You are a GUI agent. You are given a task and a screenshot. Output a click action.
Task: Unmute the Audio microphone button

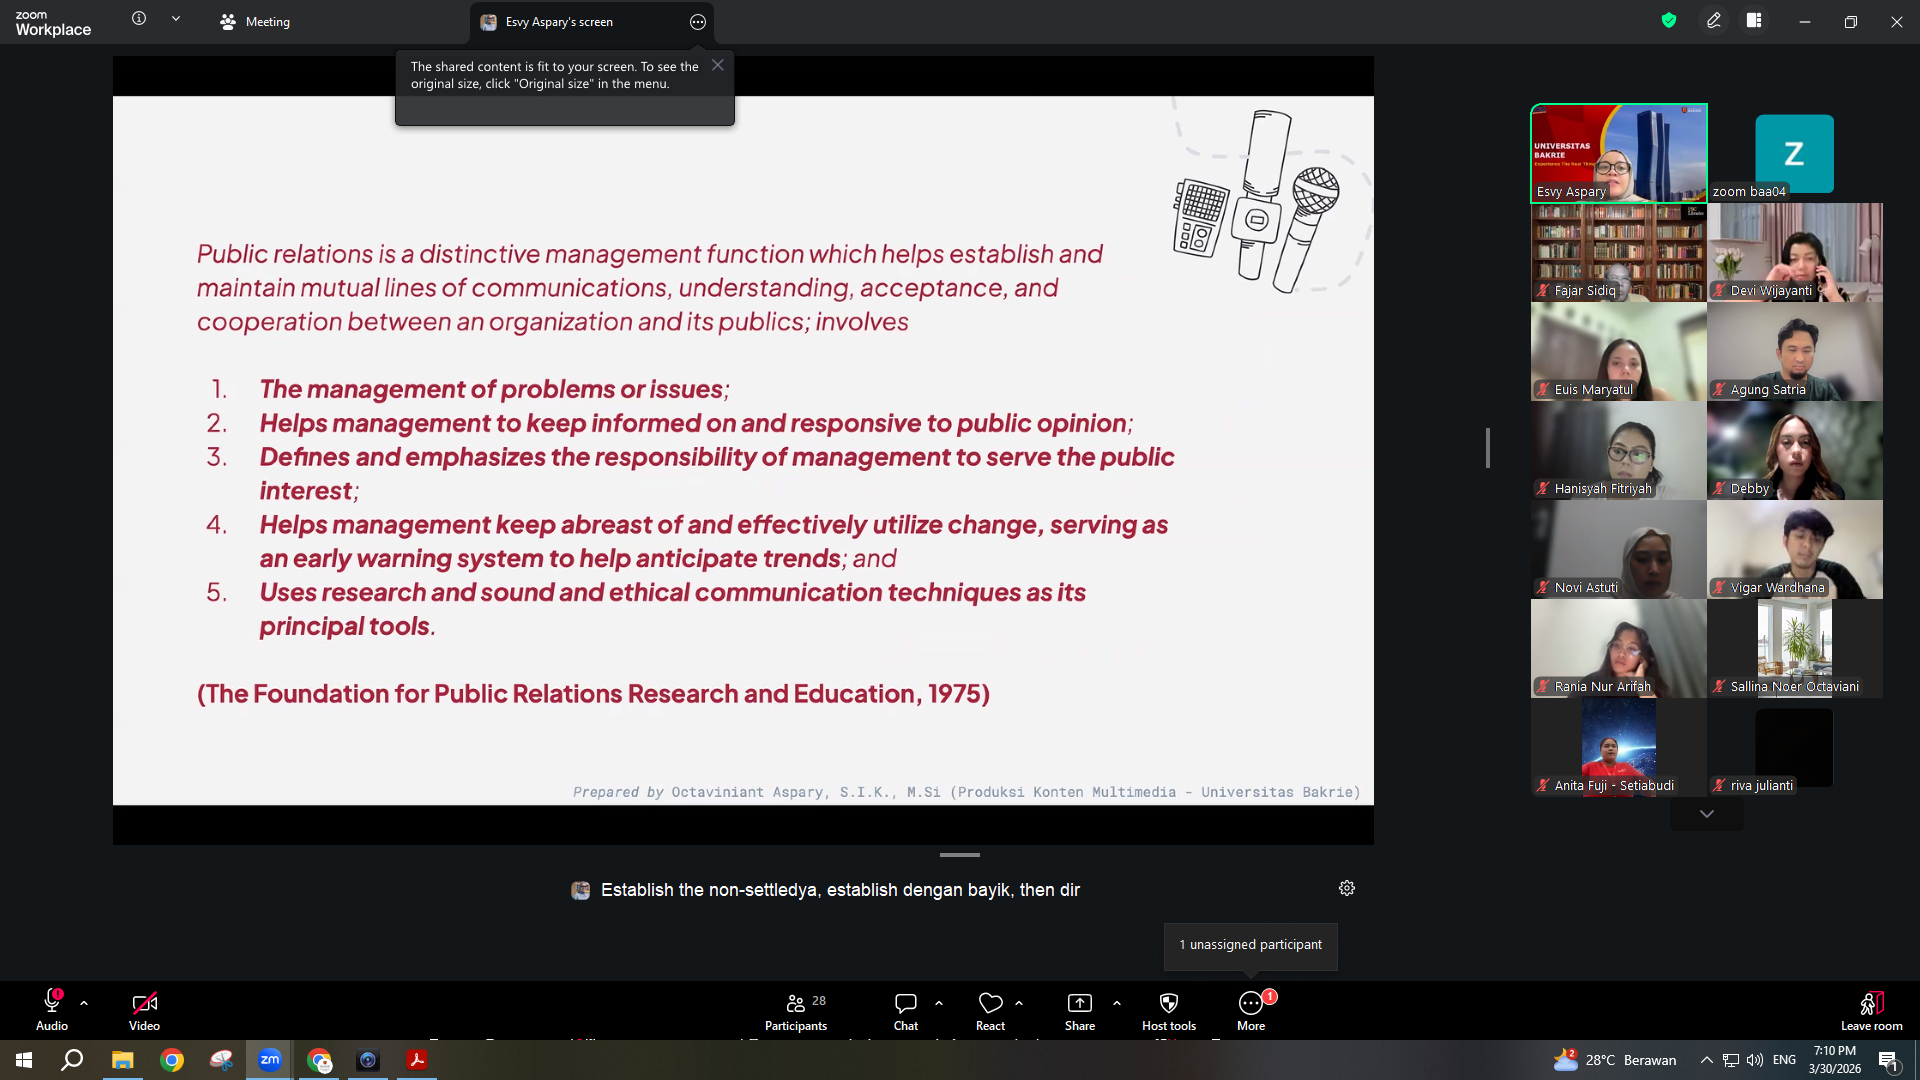[52, 1010]
